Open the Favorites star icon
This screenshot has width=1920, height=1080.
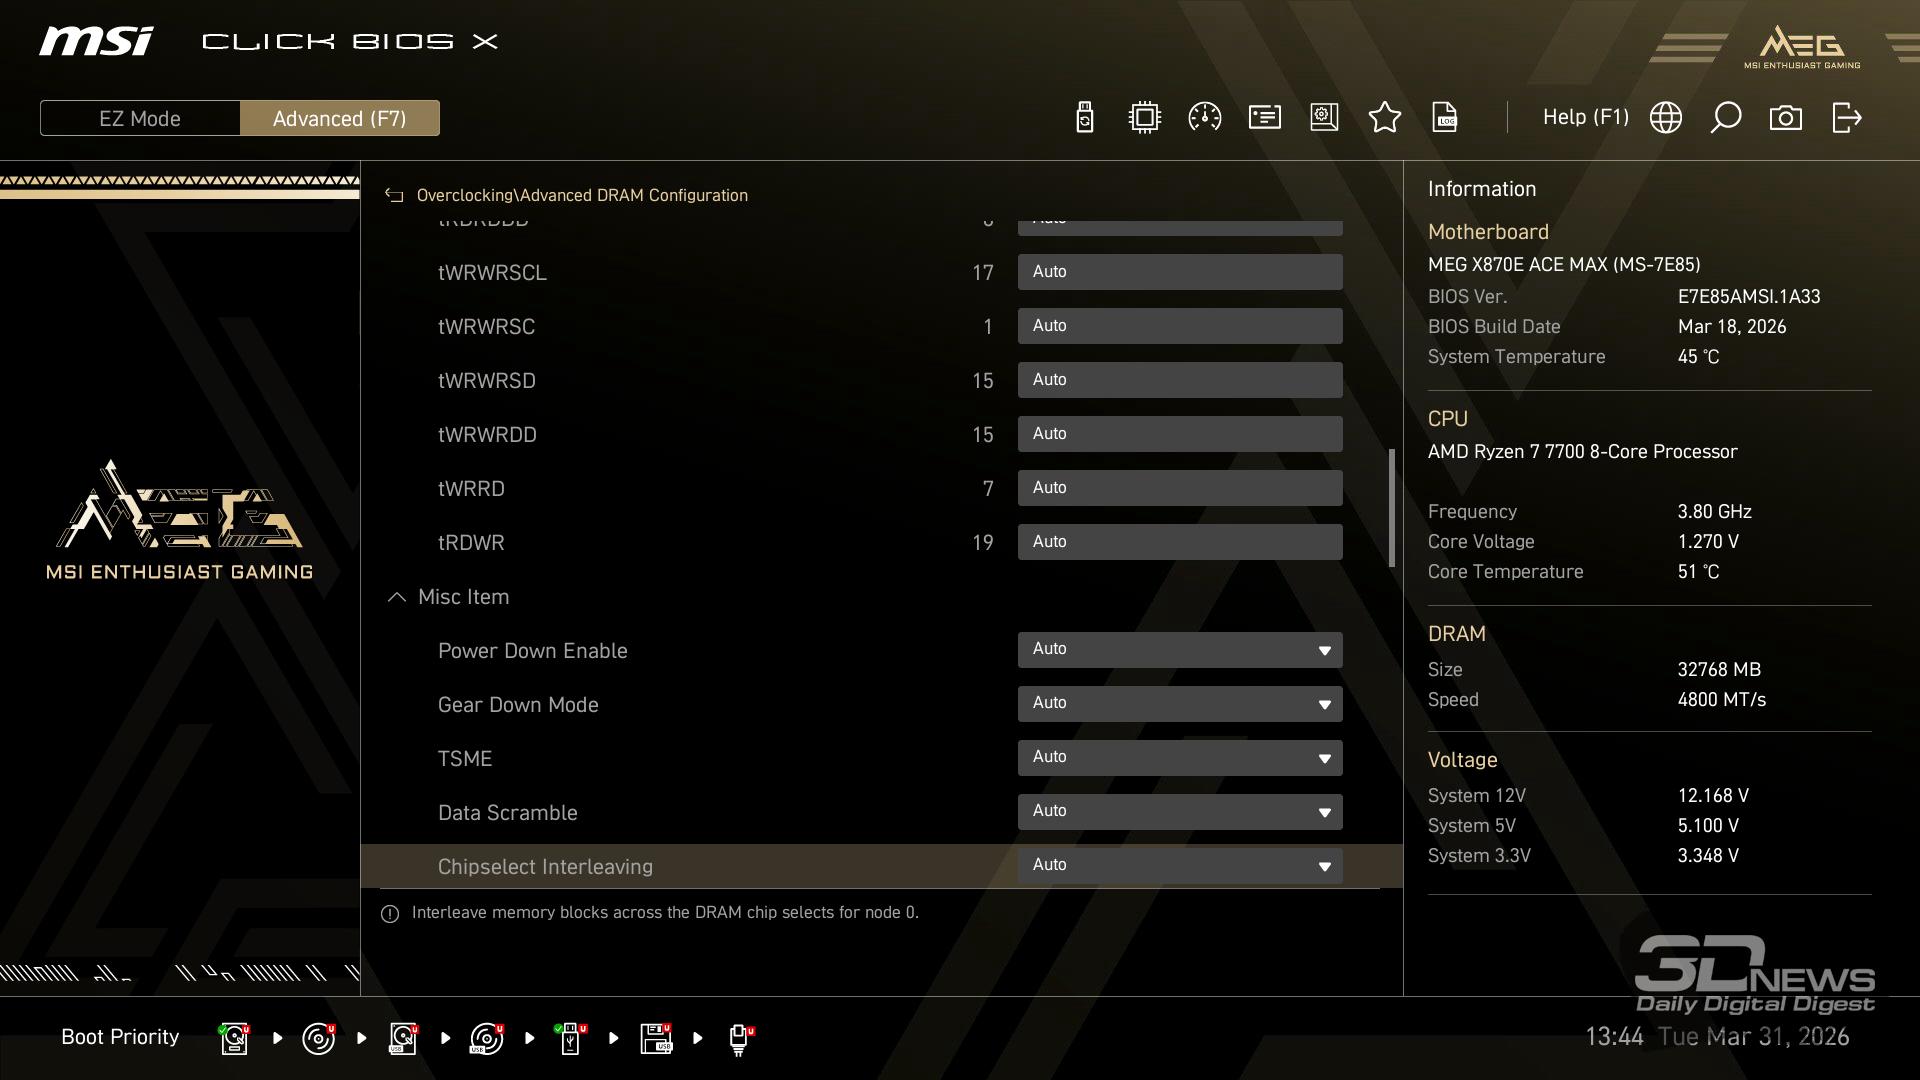point(1384,118)
